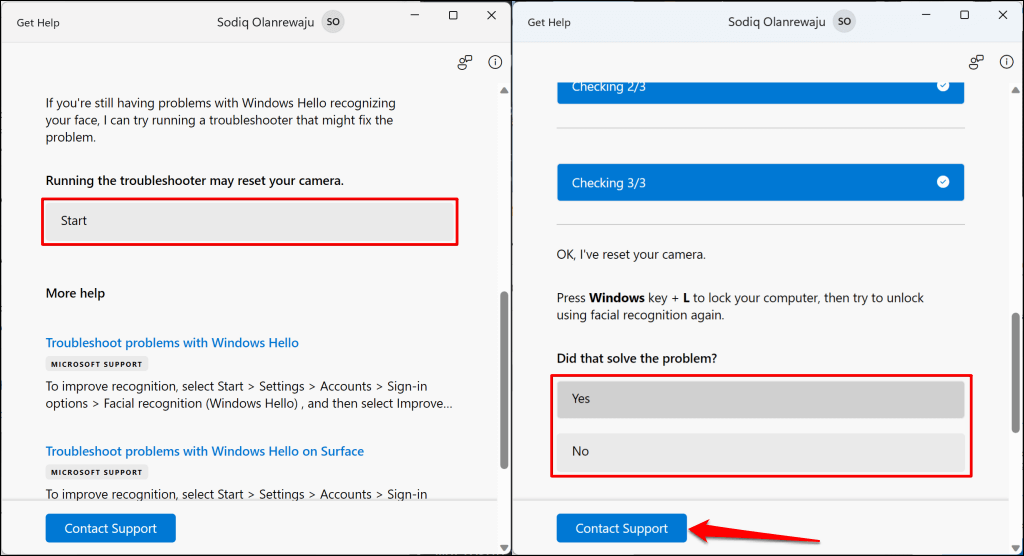Open Troubleshoot problems with Windows Hello link
This screenshot has width=1024, height=556.
point(172,343)
